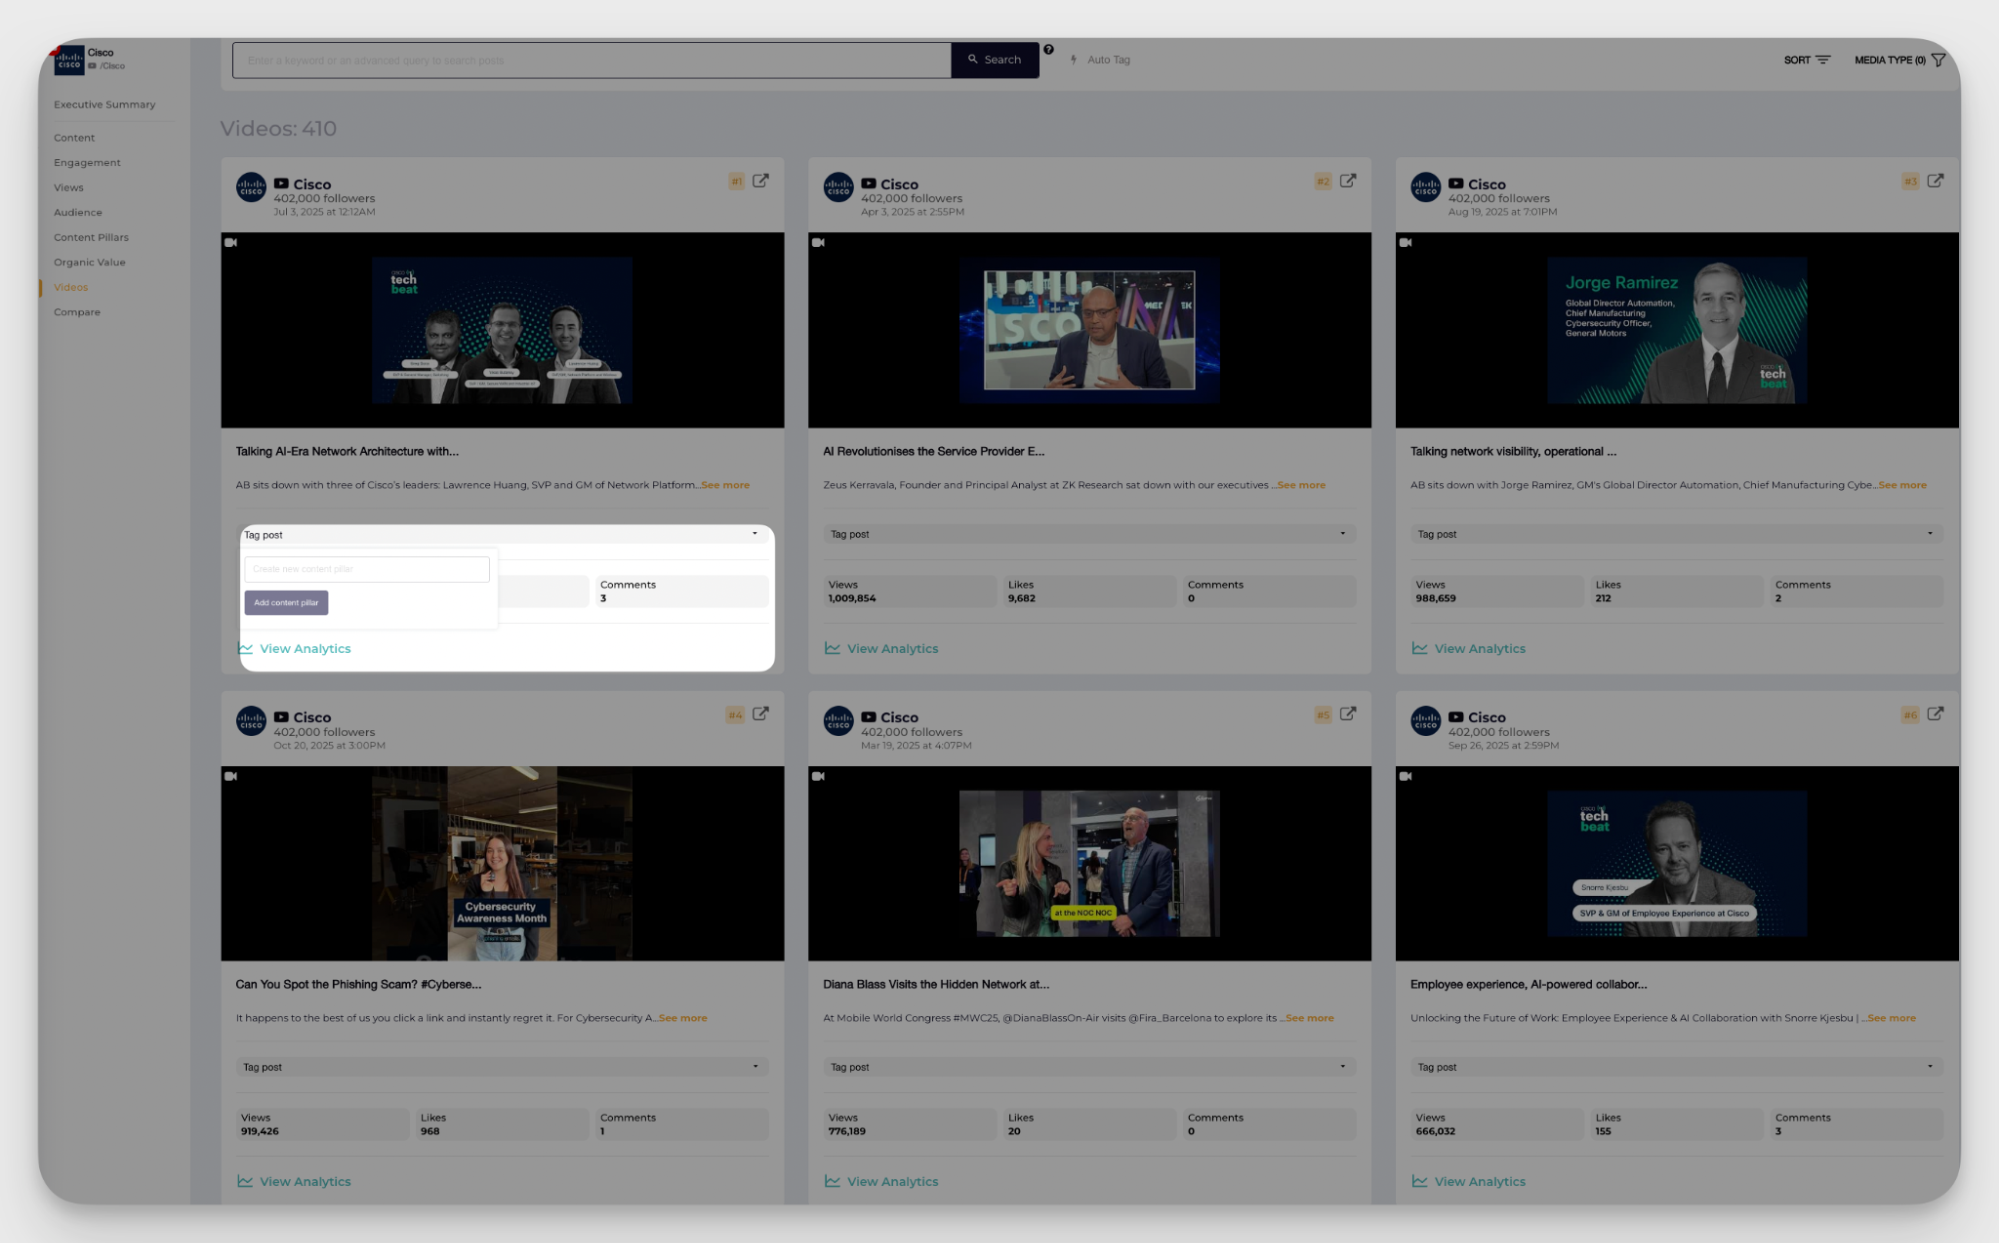Click the View Analytics chart icon on Jorge Ramirez video
Screen dimensions: 1999x1243
(1420, 648)
